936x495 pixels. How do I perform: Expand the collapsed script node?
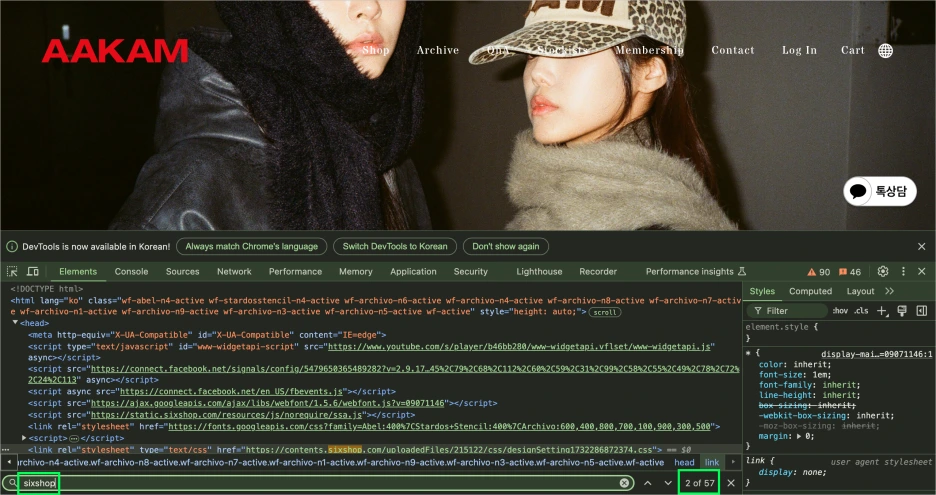[24, 438]
